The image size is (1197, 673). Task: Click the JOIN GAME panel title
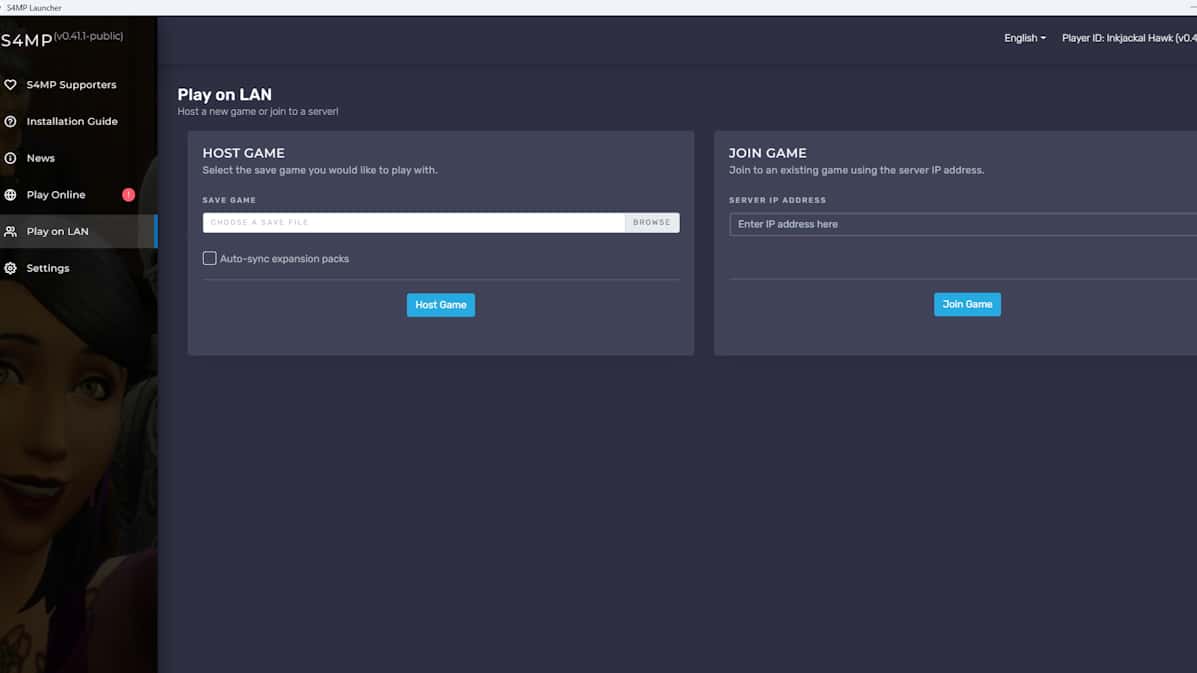coord(767,153)
